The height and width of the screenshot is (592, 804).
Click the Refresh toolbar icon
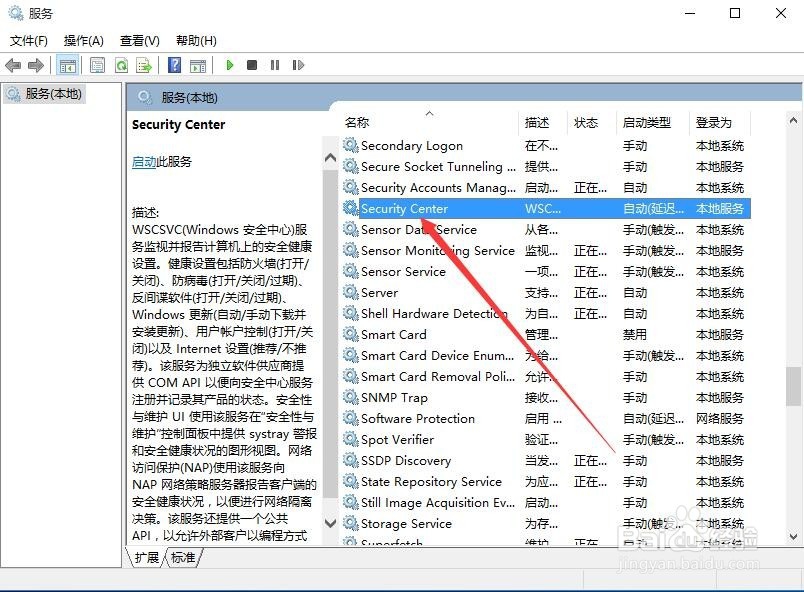point(122,65)
